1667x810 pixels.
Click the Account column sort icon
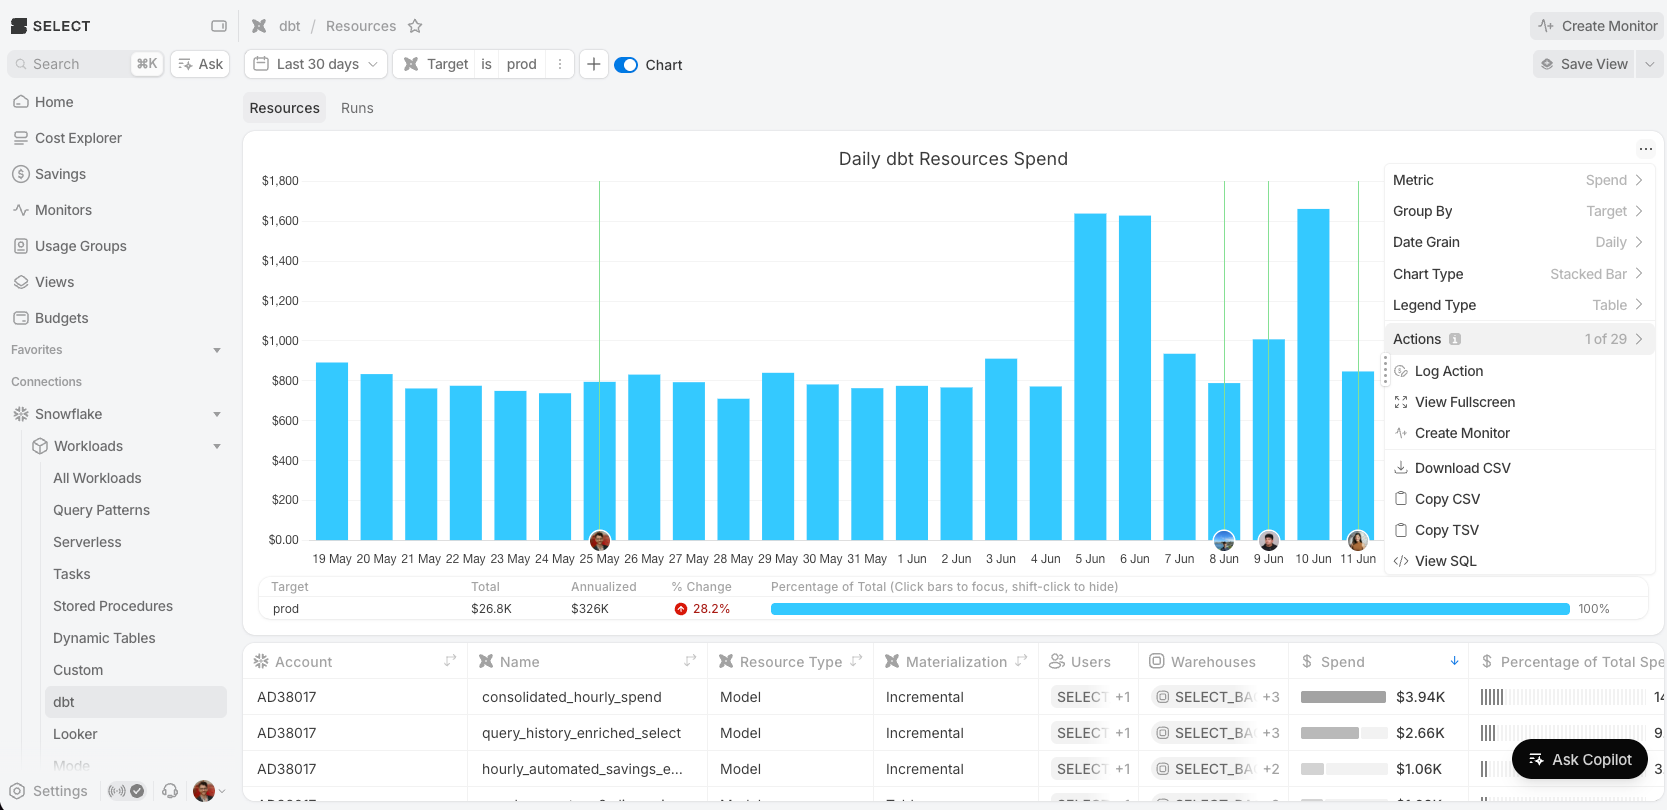(x=450, y=661)
